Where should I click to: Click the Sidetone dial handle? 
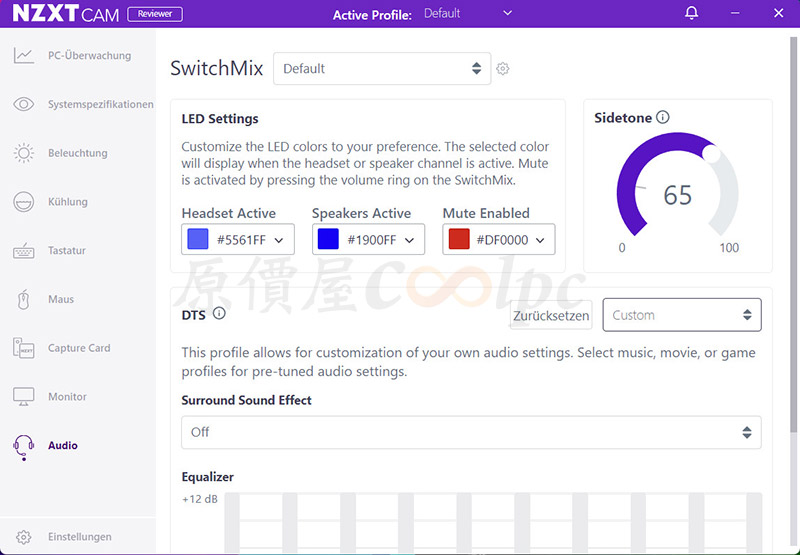(711, 154)
